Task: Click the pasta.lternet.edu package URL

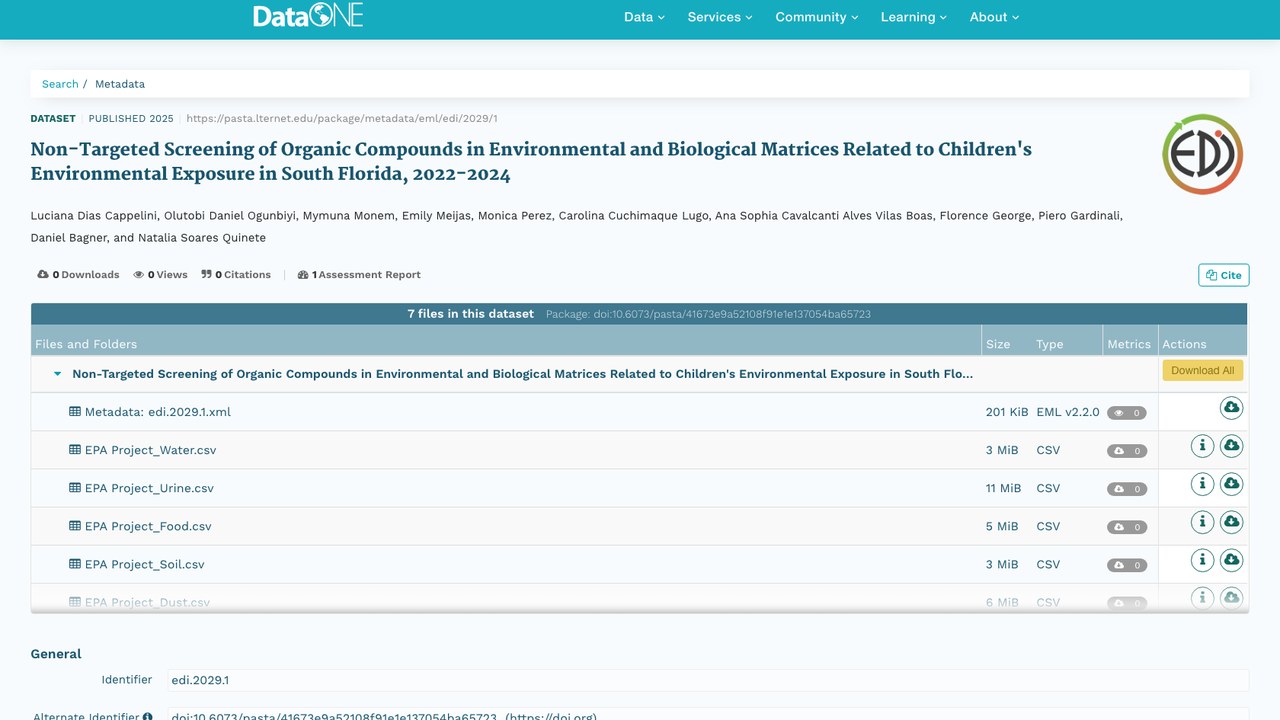Action: tap(342, 118)
